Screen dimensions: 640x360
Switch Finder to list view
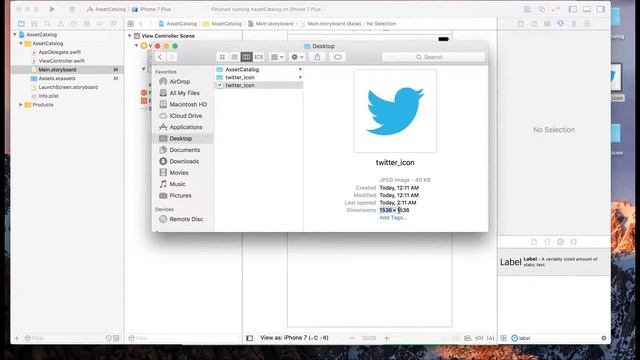point(234,57)
